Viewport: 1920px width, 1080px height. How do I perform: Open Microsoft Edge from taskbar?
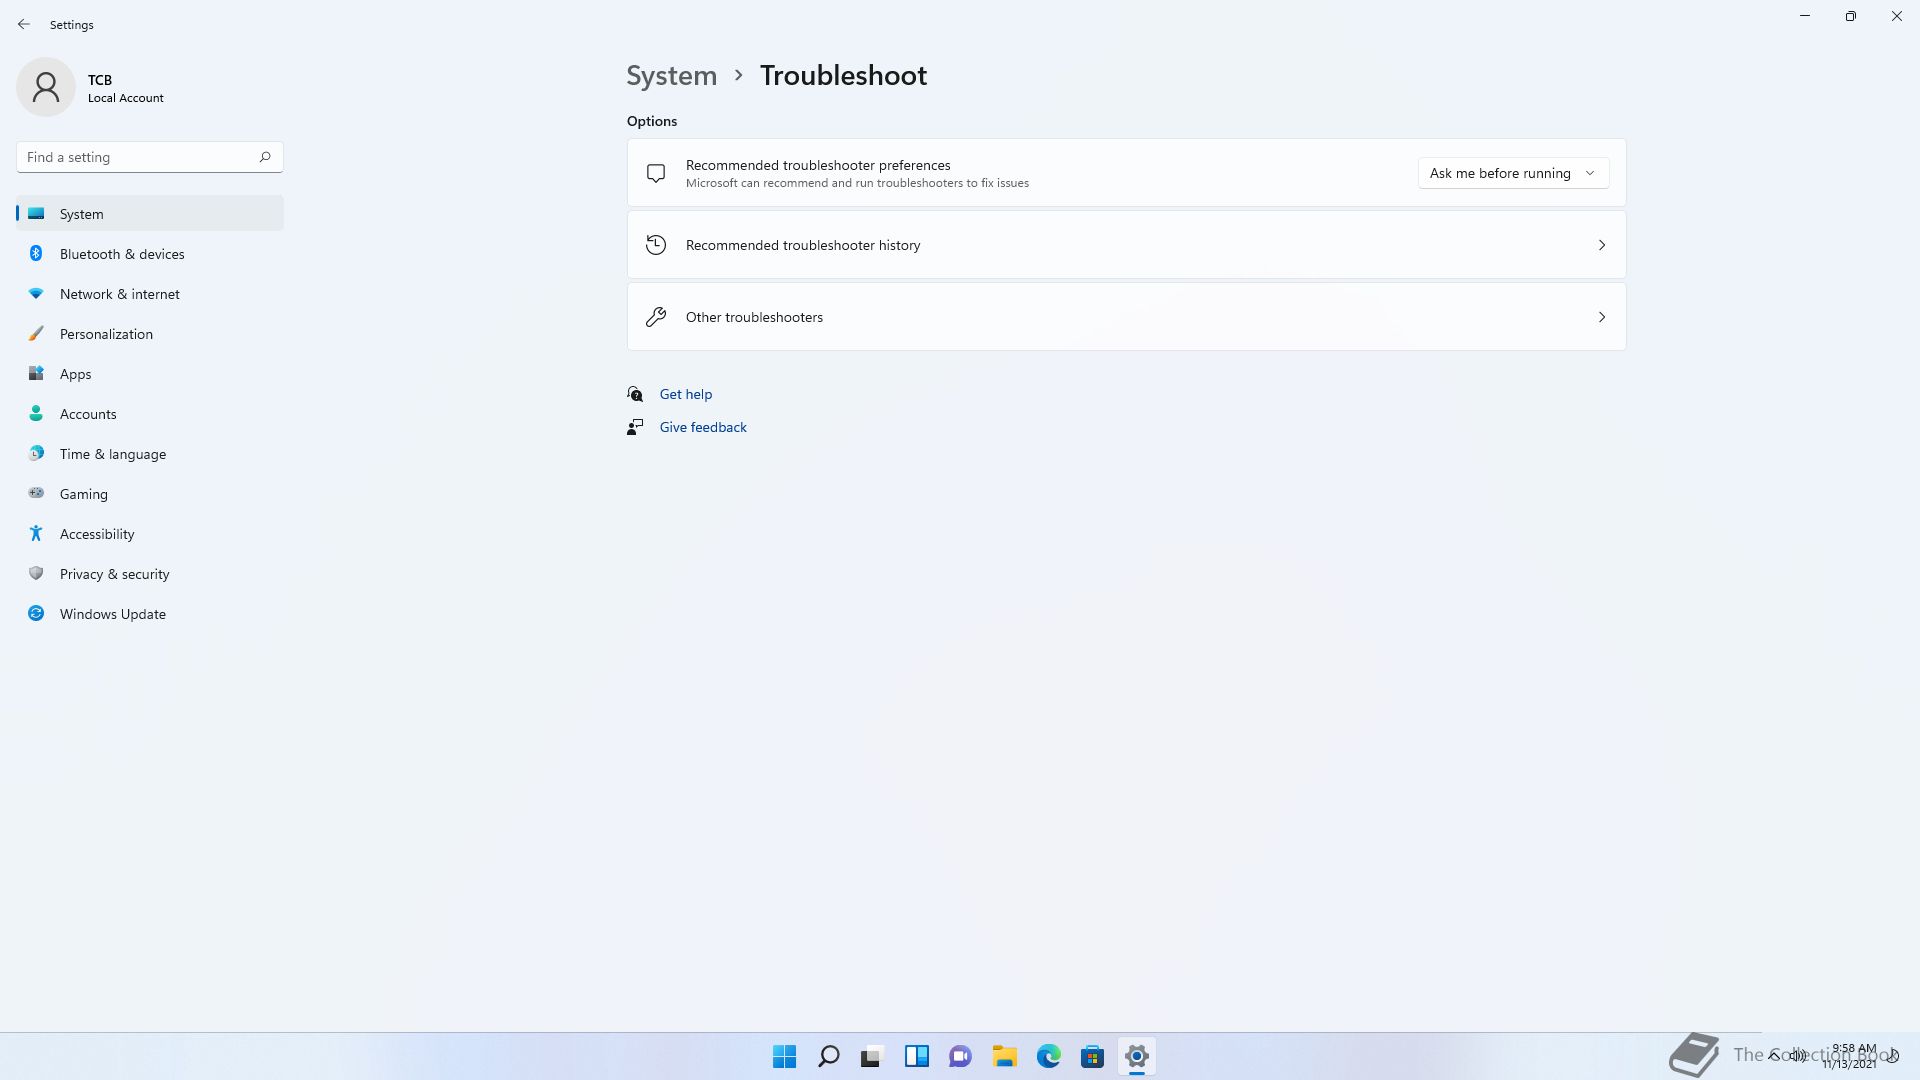[x=1049, y=1056]
